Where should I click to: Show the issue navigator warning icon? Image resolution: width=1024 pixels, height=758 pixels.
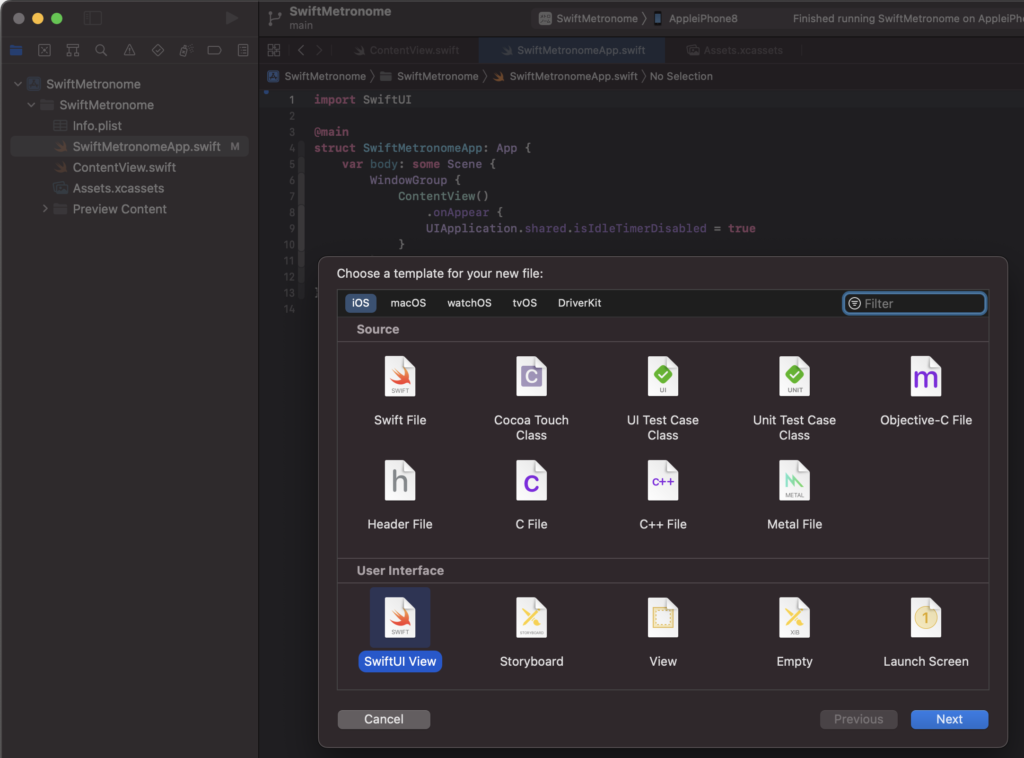pos(129,50)
